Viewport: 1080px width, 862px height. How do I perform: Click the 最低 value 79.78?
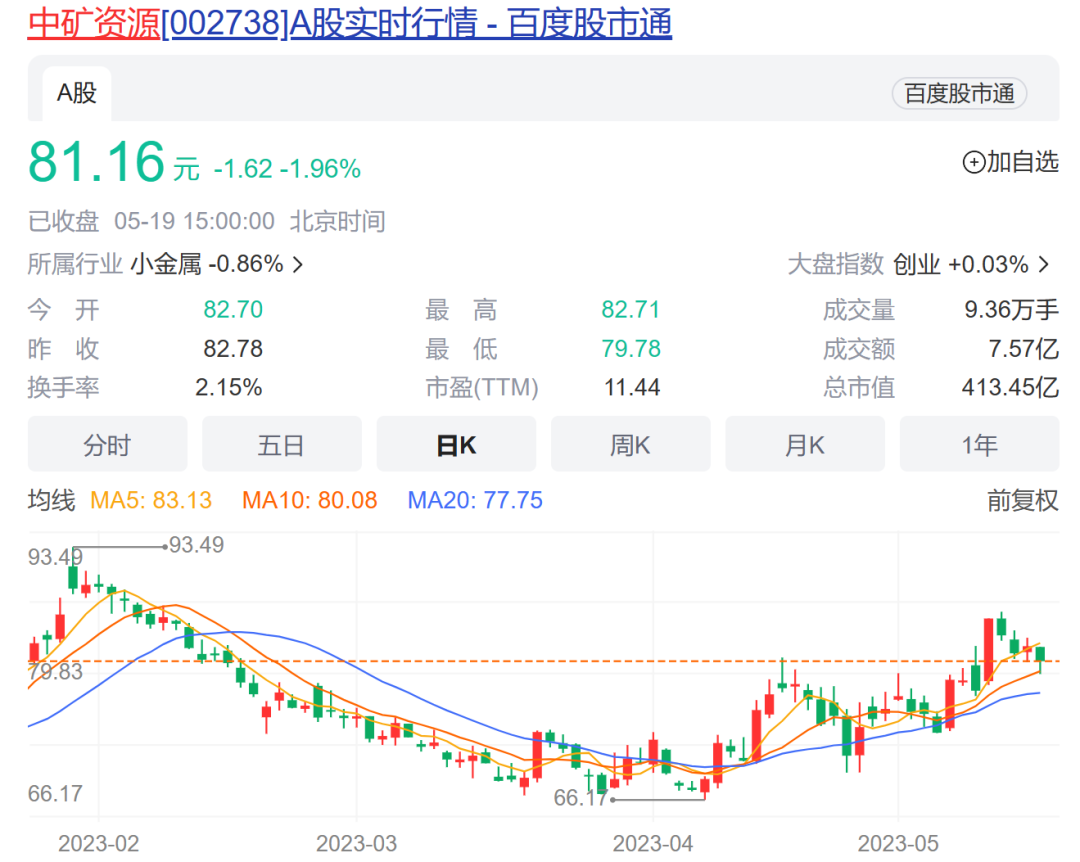[631, 349]
